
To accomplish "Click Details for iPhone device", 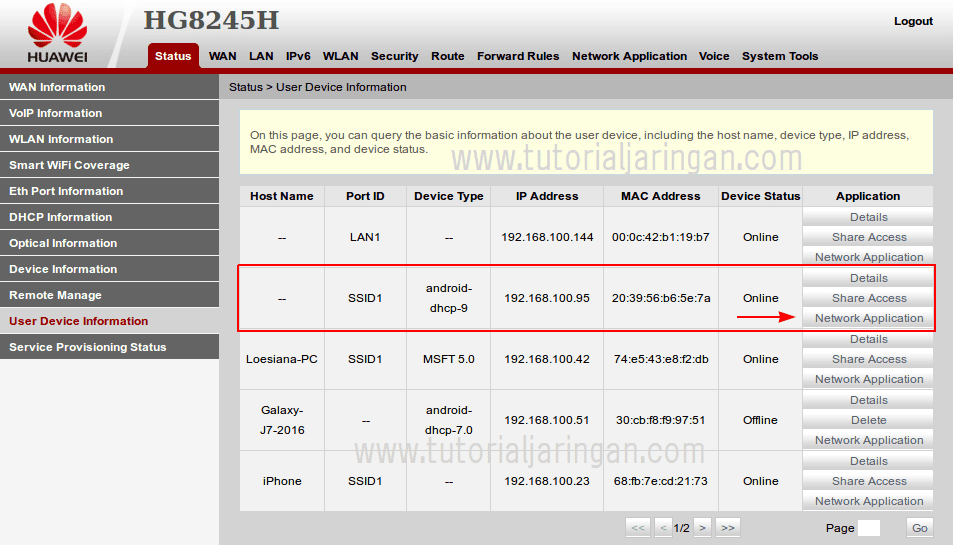I will click(x=868, y=461).
